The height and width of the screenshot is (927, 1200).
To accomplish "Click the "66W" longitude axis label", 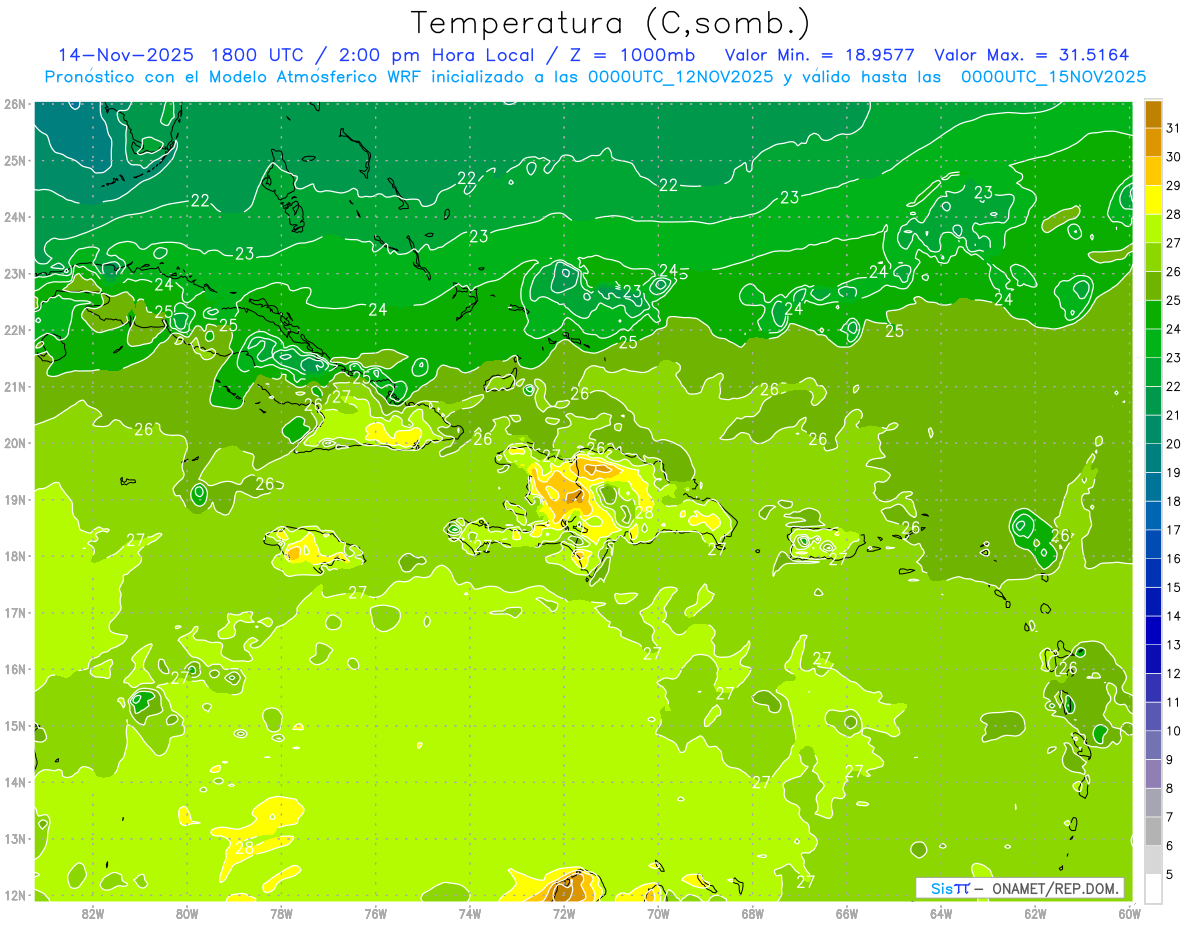I will coord(847,913).
